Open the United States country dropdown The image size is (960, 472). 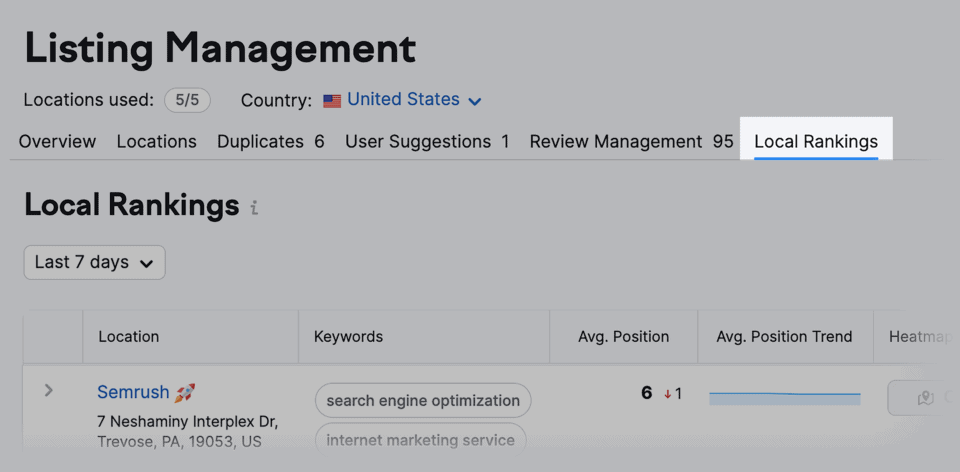click(x=414, y=100)
